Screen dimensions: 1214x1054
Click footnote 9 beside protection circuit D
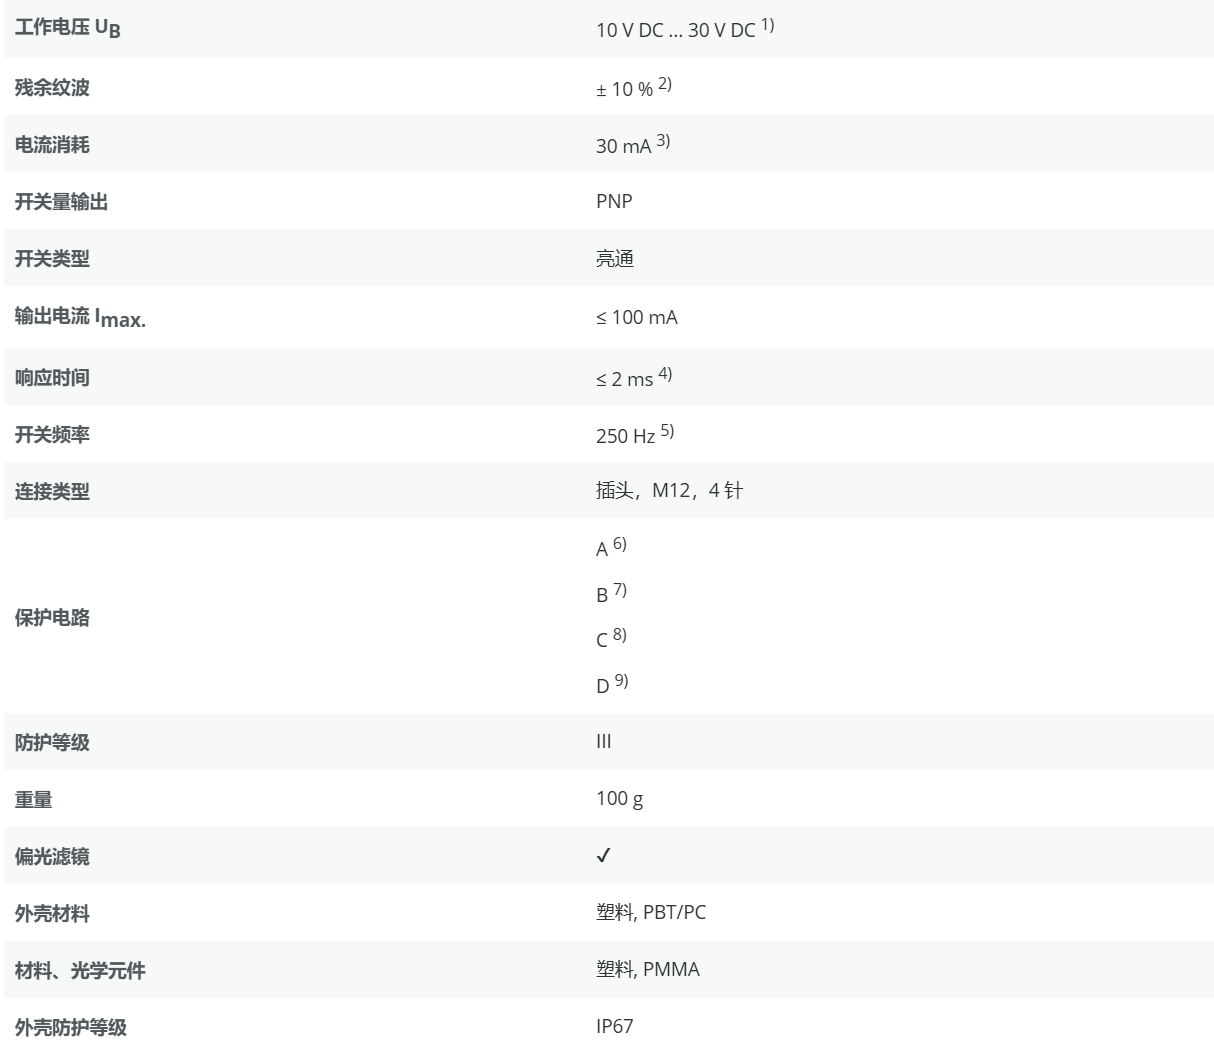click(621, 681)
